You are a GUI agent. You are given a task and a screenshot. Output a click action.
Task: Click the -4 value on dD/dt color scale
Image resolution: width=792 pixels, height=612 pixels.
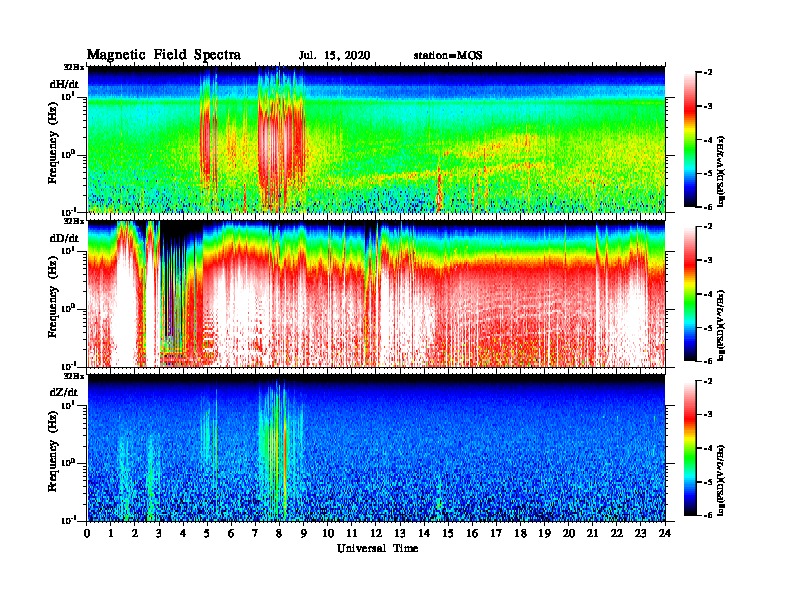pos(707,294)
